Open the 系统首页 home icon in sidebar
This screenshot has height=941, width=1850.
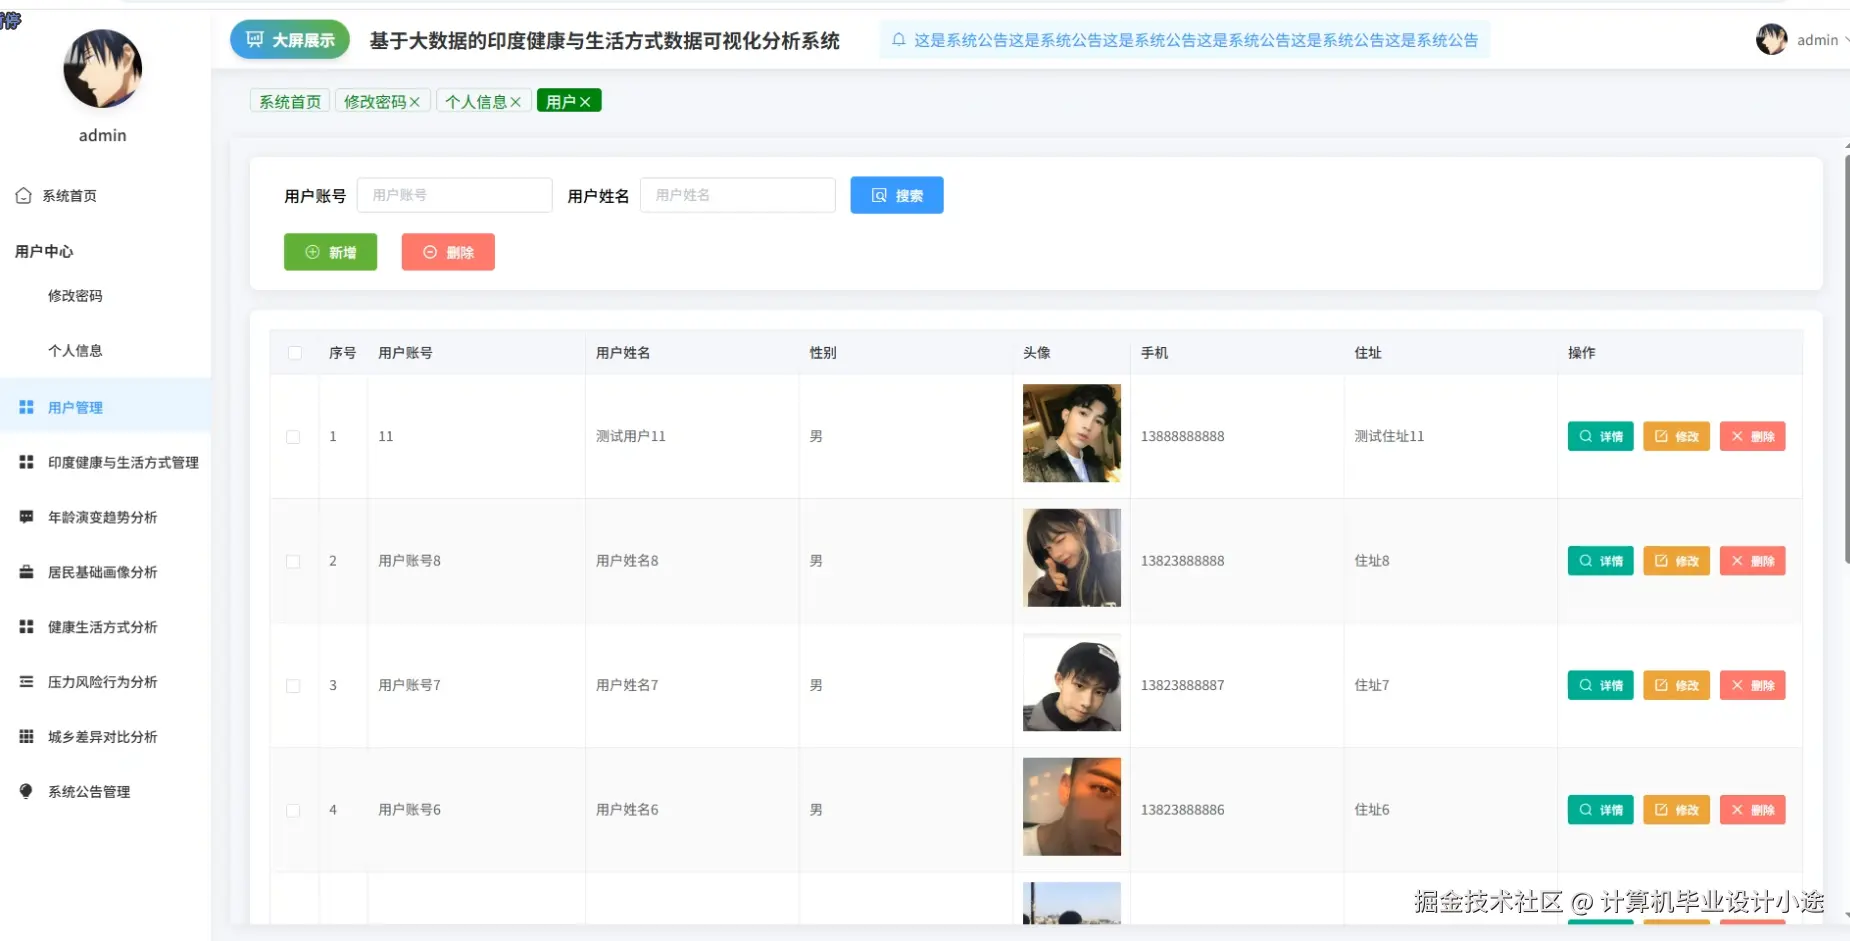click(25, 196)
